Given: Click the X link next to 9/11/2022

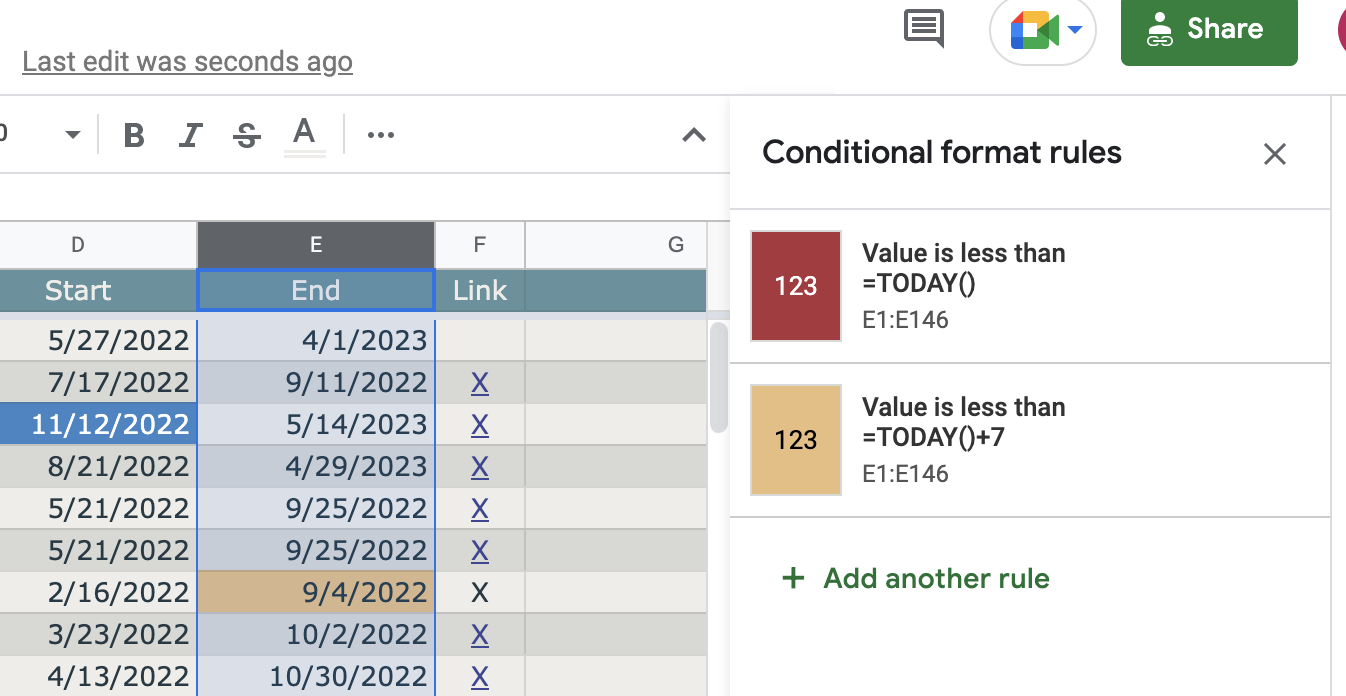Looking at the screenshot, I should (480, 383).
